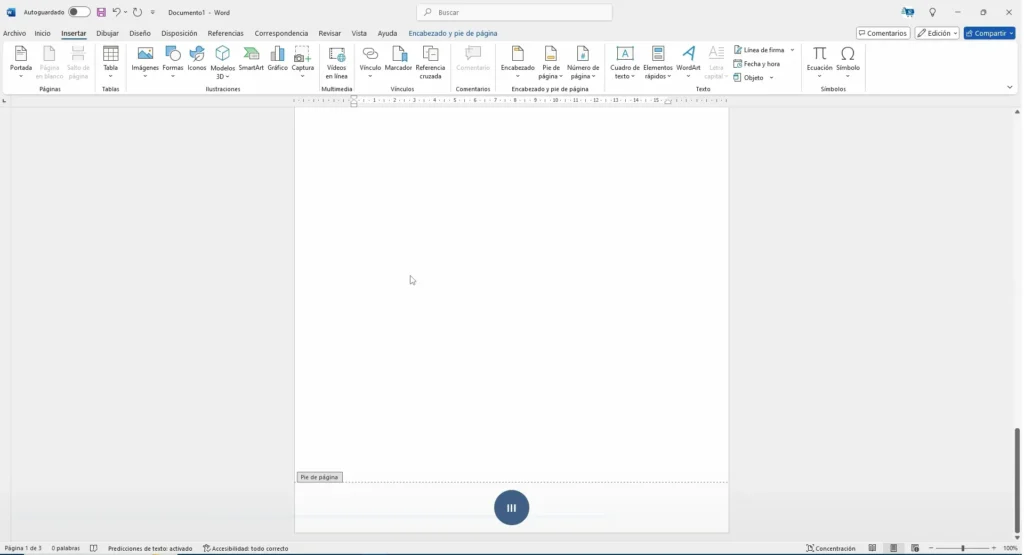1024x555 pixels.
Task: Insert a cover page with Portada
Action: click(x=21, y=63)
